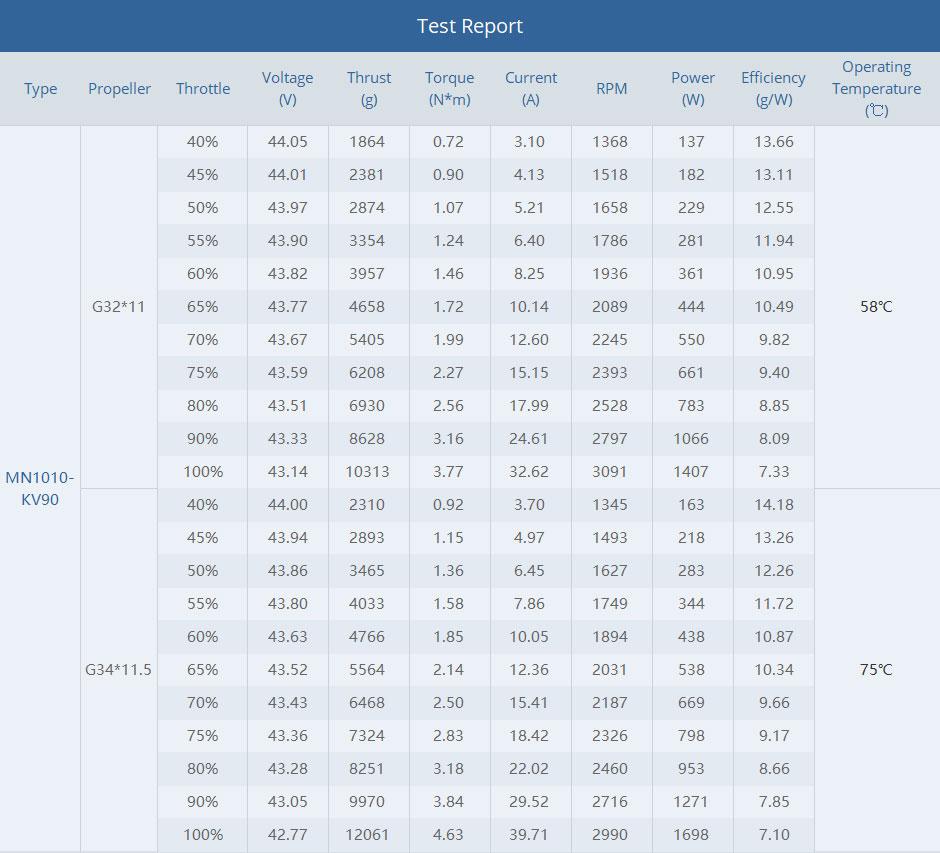Click the thrust value 12061
Image resolution: width=940 pixels, height=853 pixels.
[x=368, y=834]
